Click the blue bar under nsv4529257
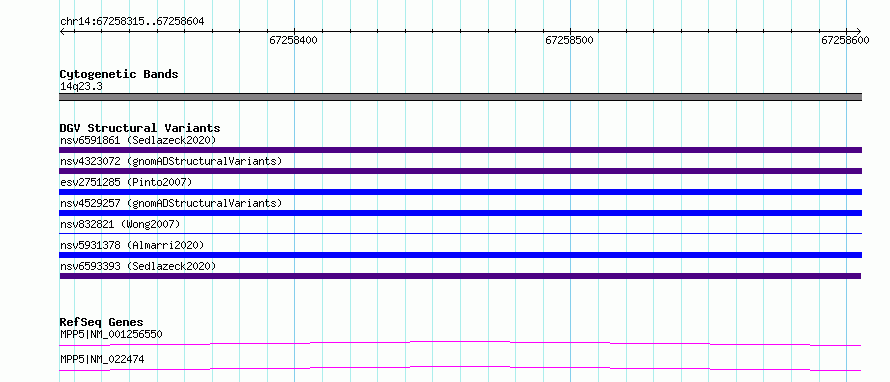The image size is (890, 382). (460, 213)
